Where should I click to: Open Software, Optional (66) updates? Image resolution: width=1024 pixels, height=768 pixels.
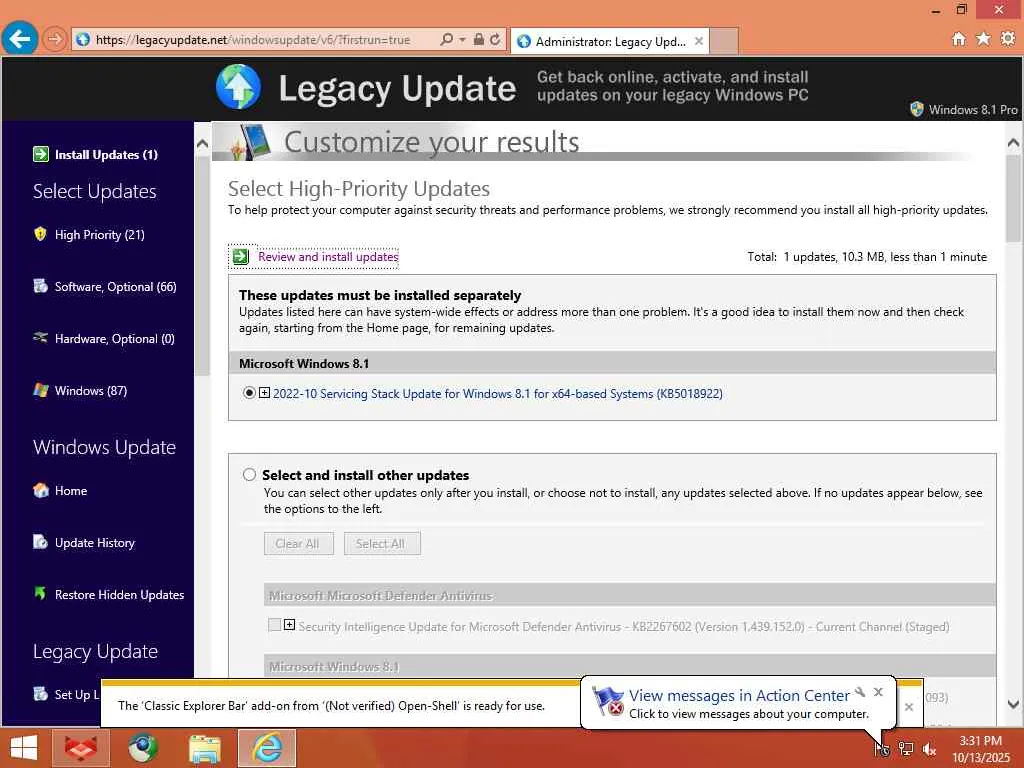click(x=116, y=287)
